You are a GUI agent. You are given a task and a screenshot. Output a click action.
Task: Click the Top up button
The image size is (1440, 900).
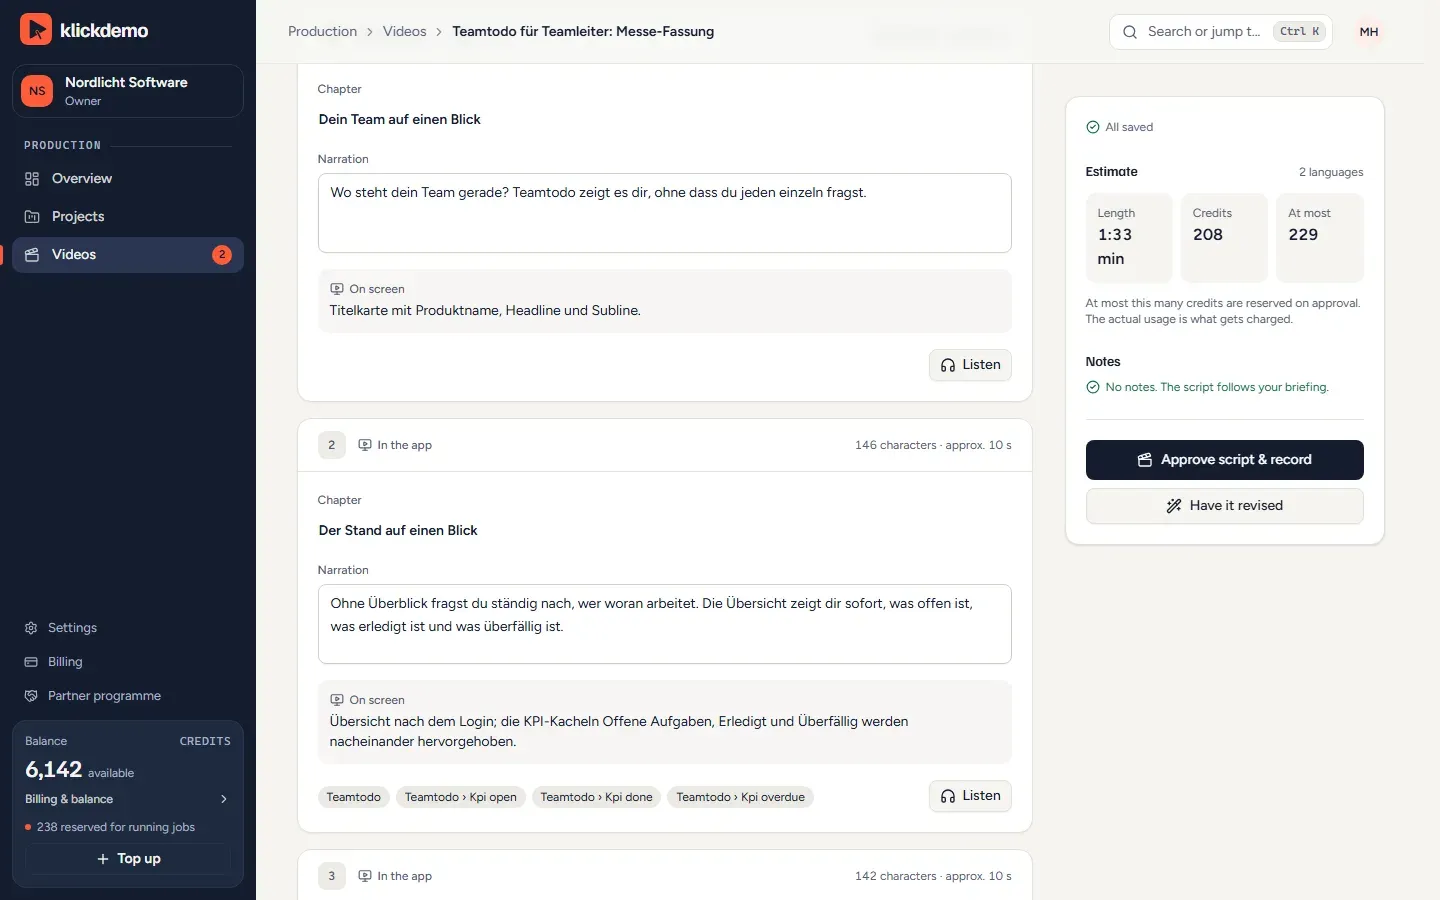tap(128, 859)
